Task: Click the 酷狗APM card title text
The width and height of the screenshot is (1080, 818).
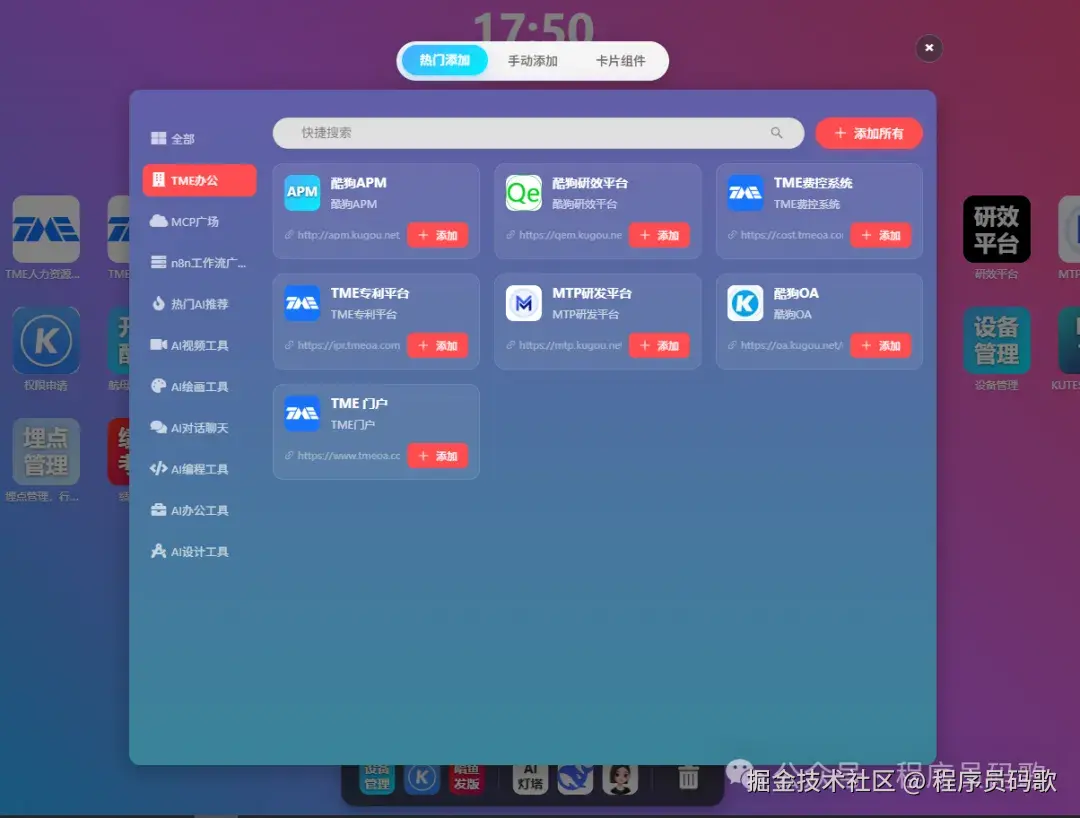Action: coord(358,182)
